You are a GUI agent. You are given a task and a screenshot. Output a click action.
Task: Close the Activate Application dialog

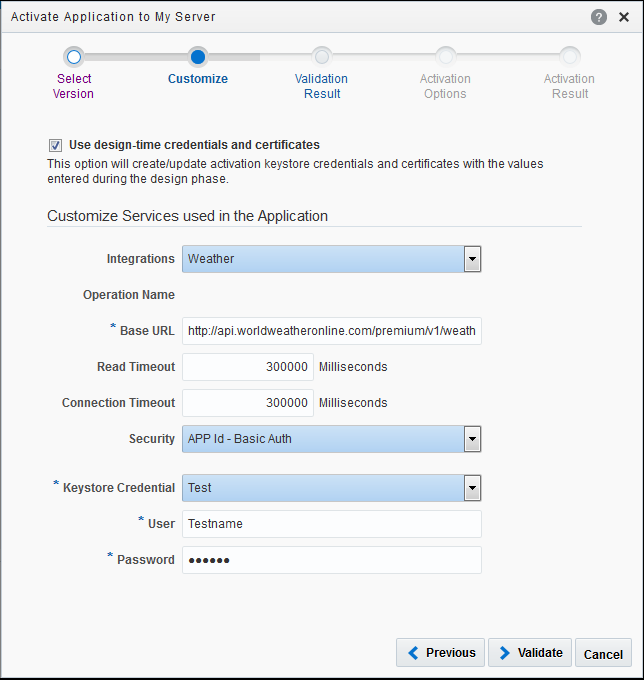[x=624, y=17]
